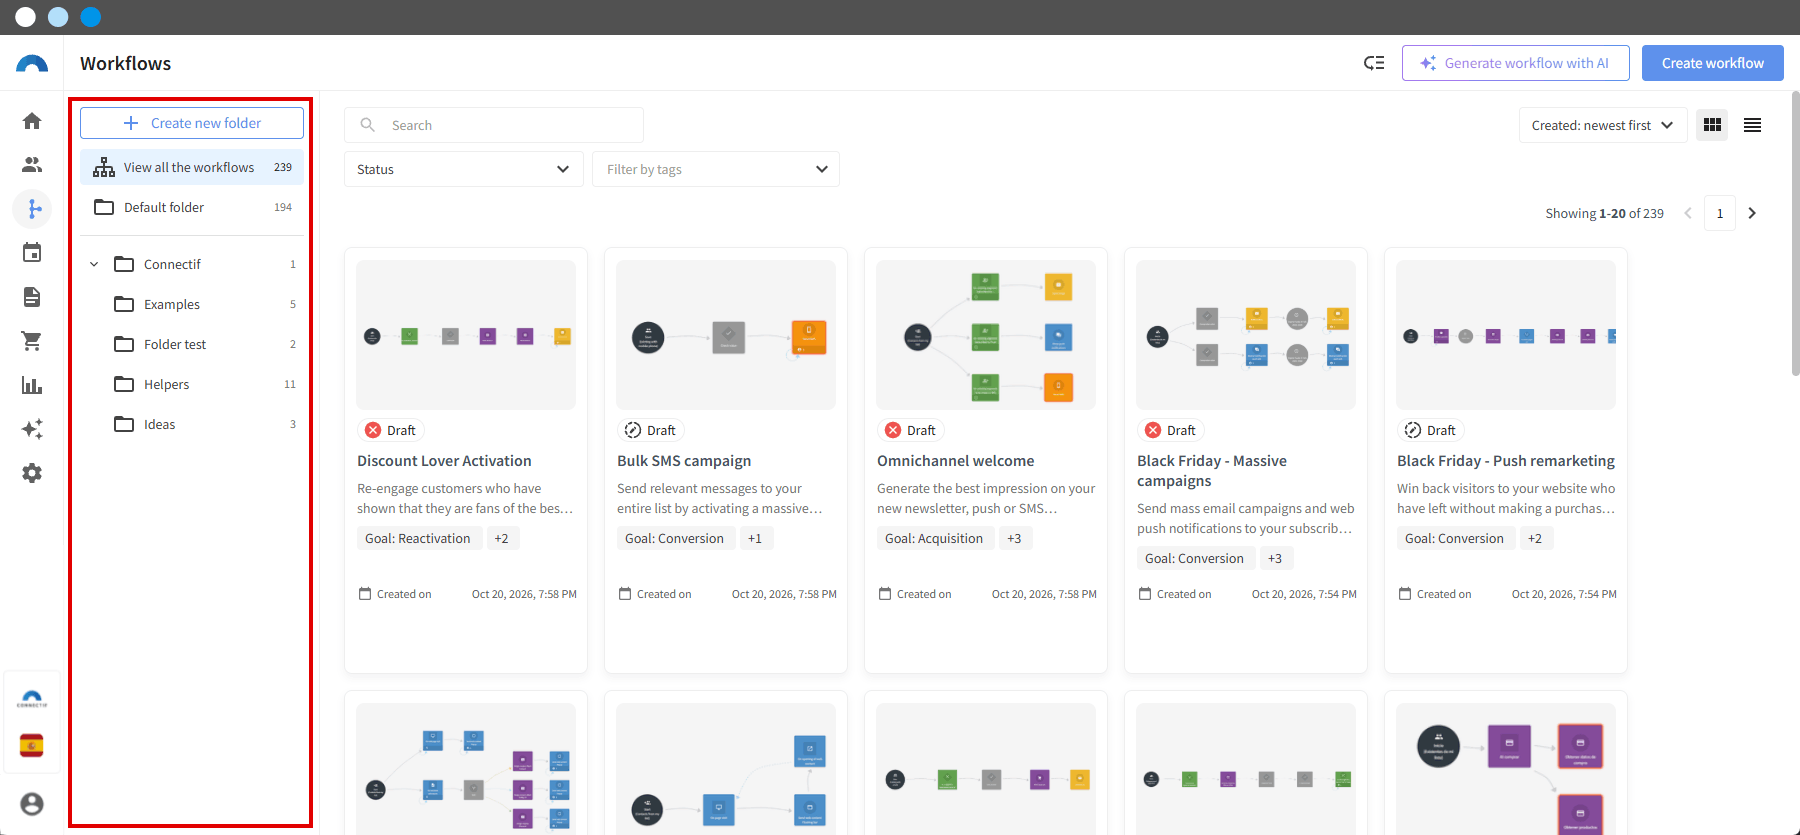
Task: Collapse the Connectif folder chevron
Action: click(x=94, y=264)
